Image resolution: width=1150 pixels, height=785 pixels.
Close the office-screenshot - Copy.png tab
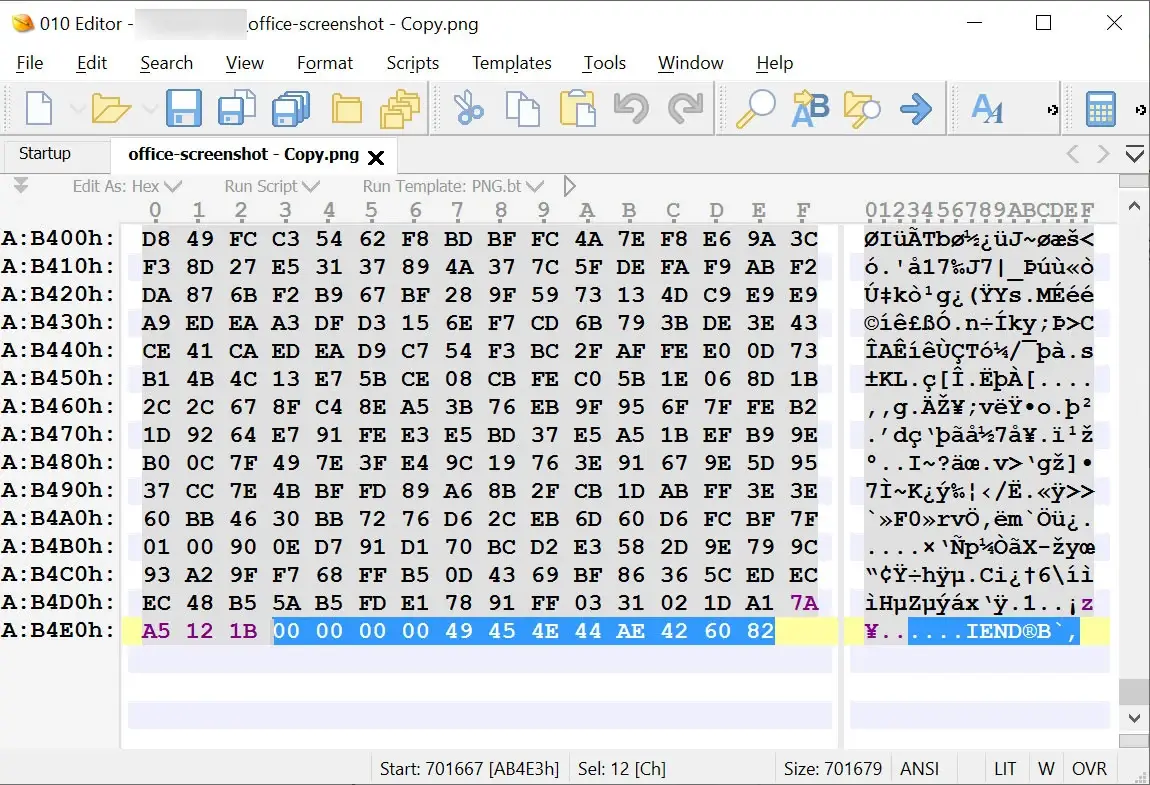click(x=376, y=157)
